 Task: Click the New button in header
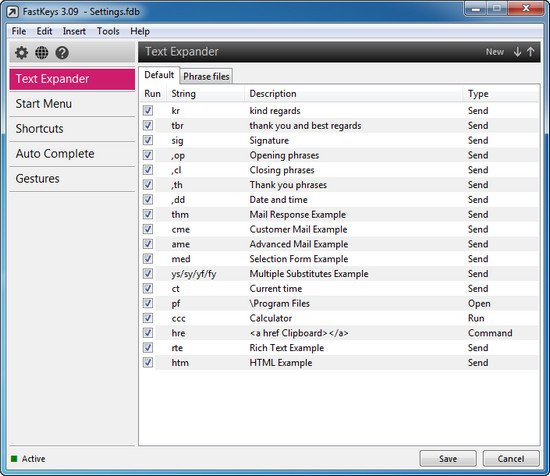point(495,52)
